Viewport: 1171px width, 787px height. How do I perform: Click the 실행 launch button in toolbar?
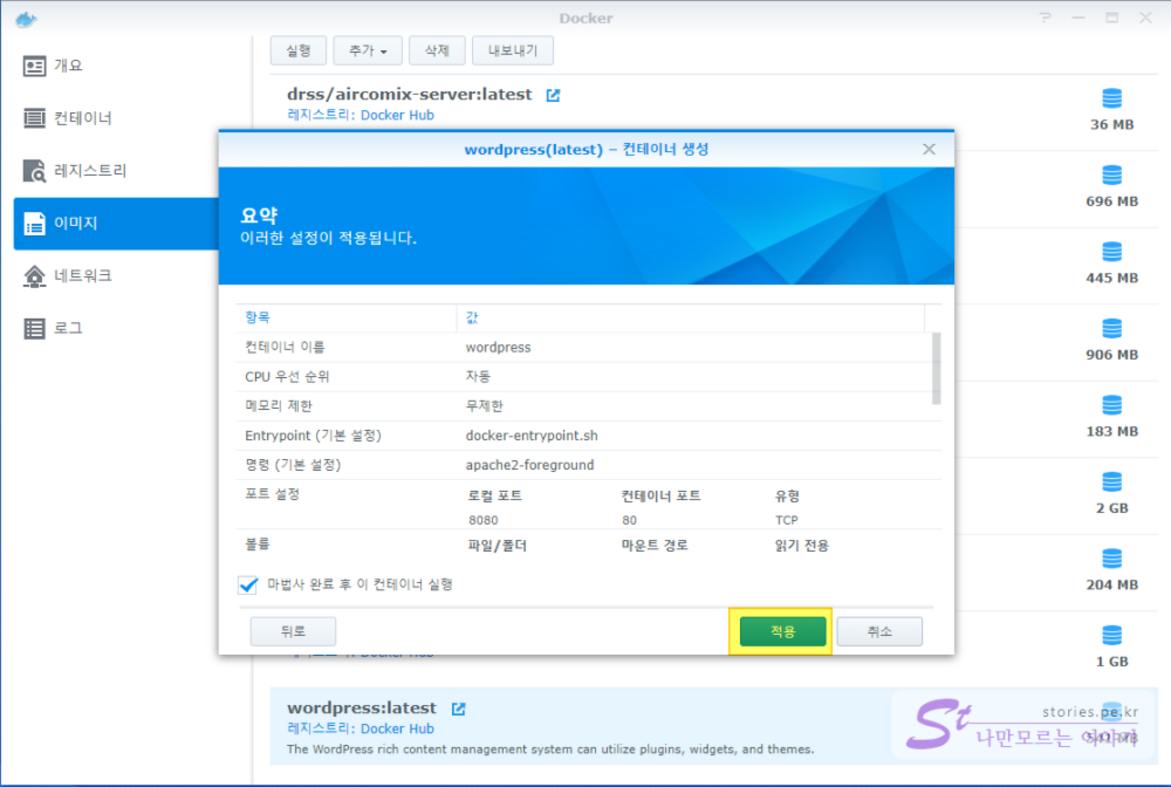point(298,50)
